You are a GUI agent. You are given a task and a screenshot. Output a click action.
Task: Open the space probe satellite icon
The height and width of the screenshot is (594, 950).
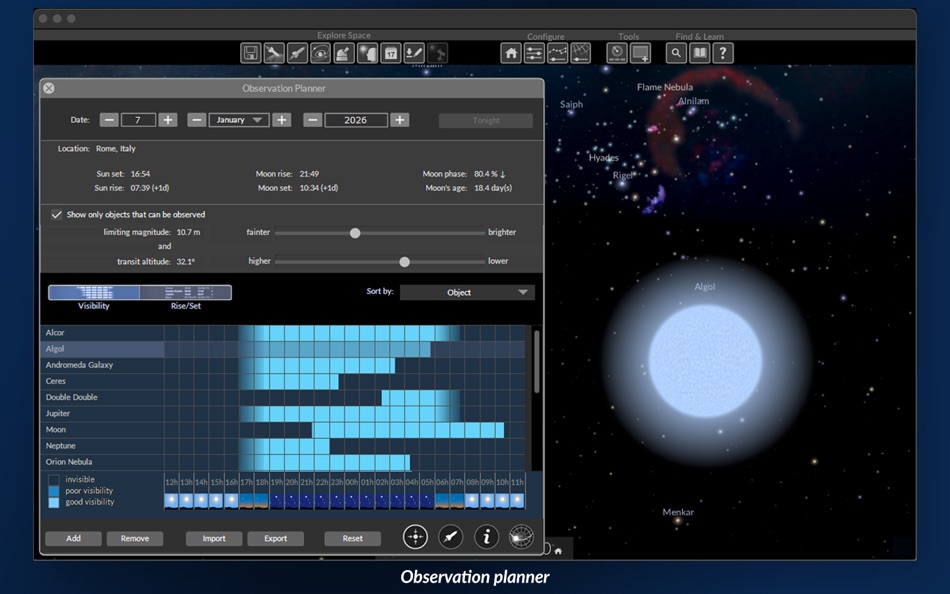274,53
